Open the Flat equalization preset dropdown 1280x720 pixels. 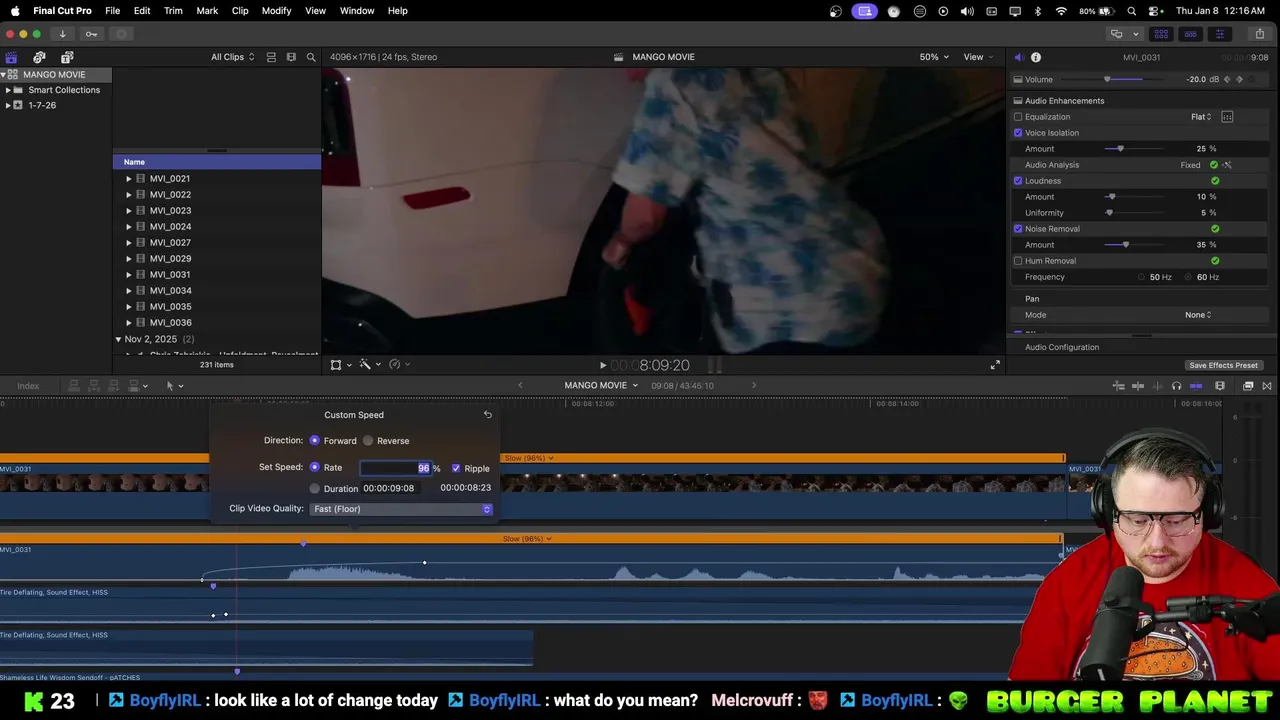click(x=1201, y=117)
